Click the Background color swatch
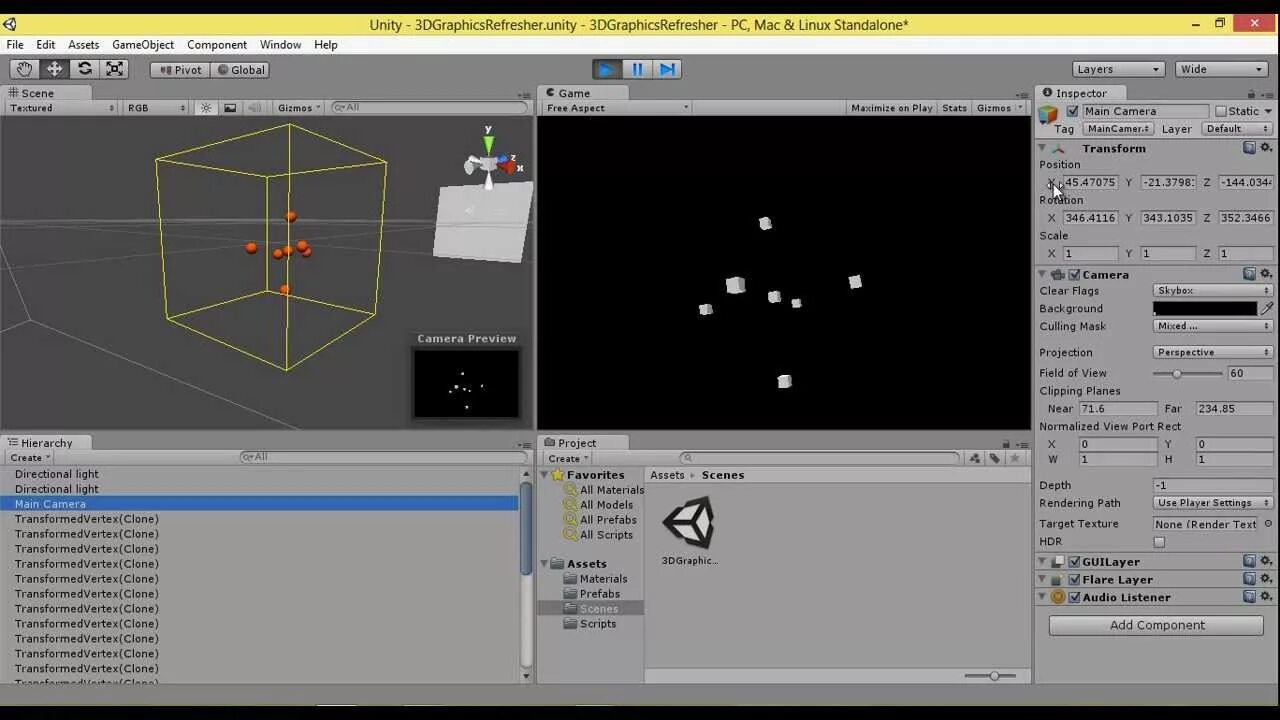The width and height of the screenshot is (1280, 720). point(1205,309)
